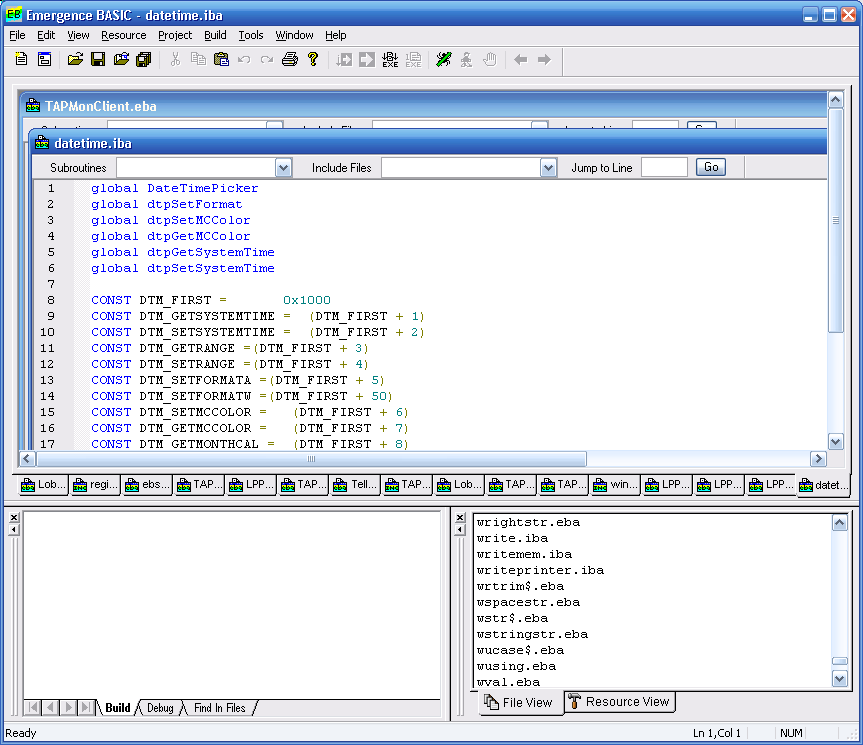Save the file using the floppy disk icon
This screenshot has height=745, width=863.
(98, 60)
